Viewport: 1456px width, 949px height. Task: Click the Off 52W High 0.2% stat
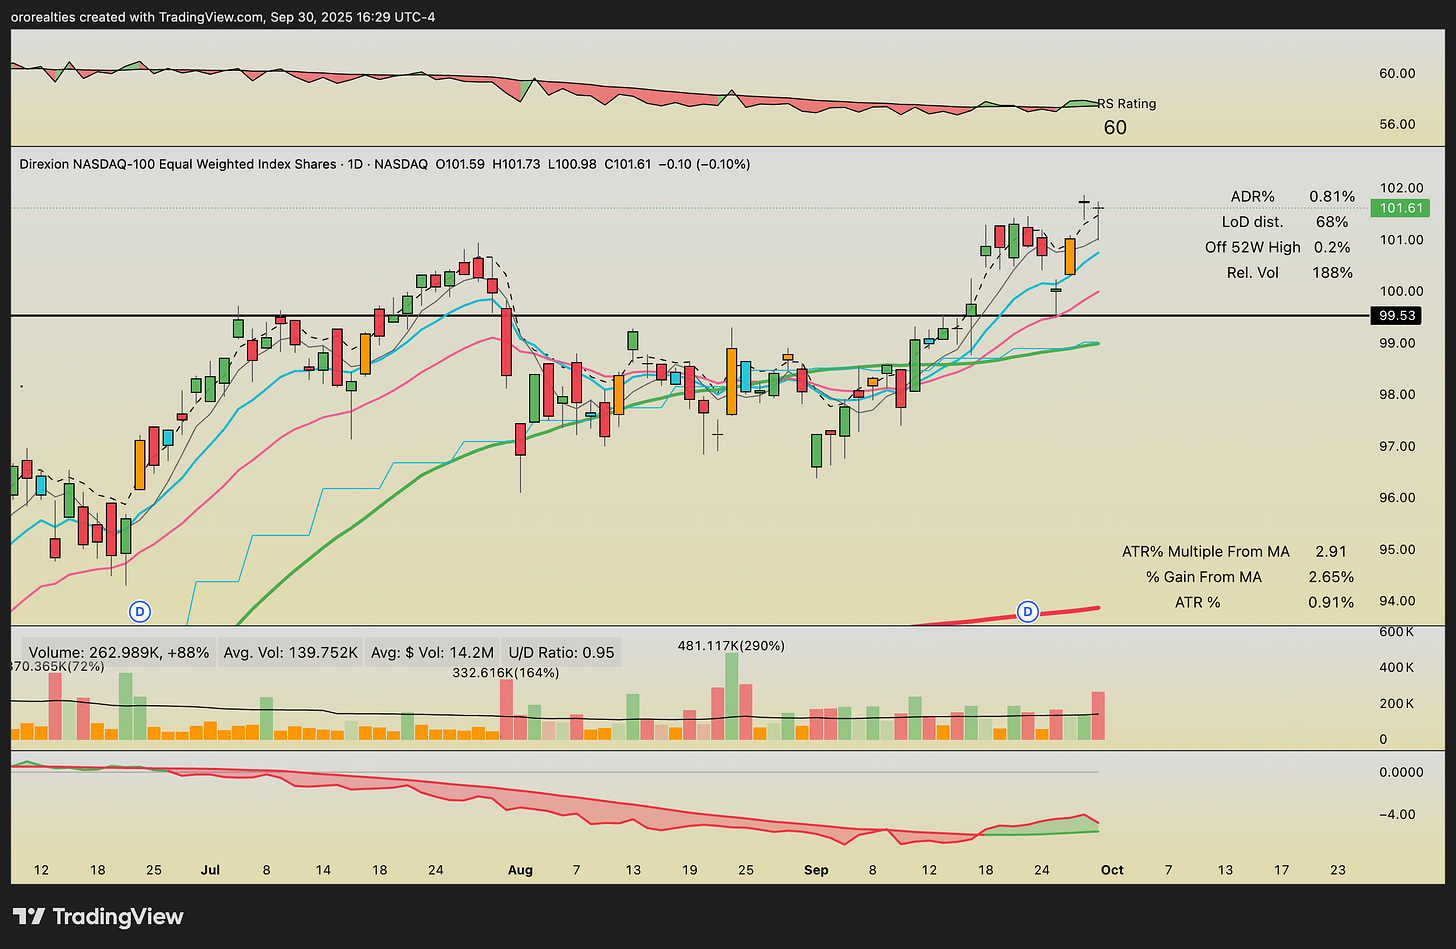pyautogui.click(x=1278, y=247)
